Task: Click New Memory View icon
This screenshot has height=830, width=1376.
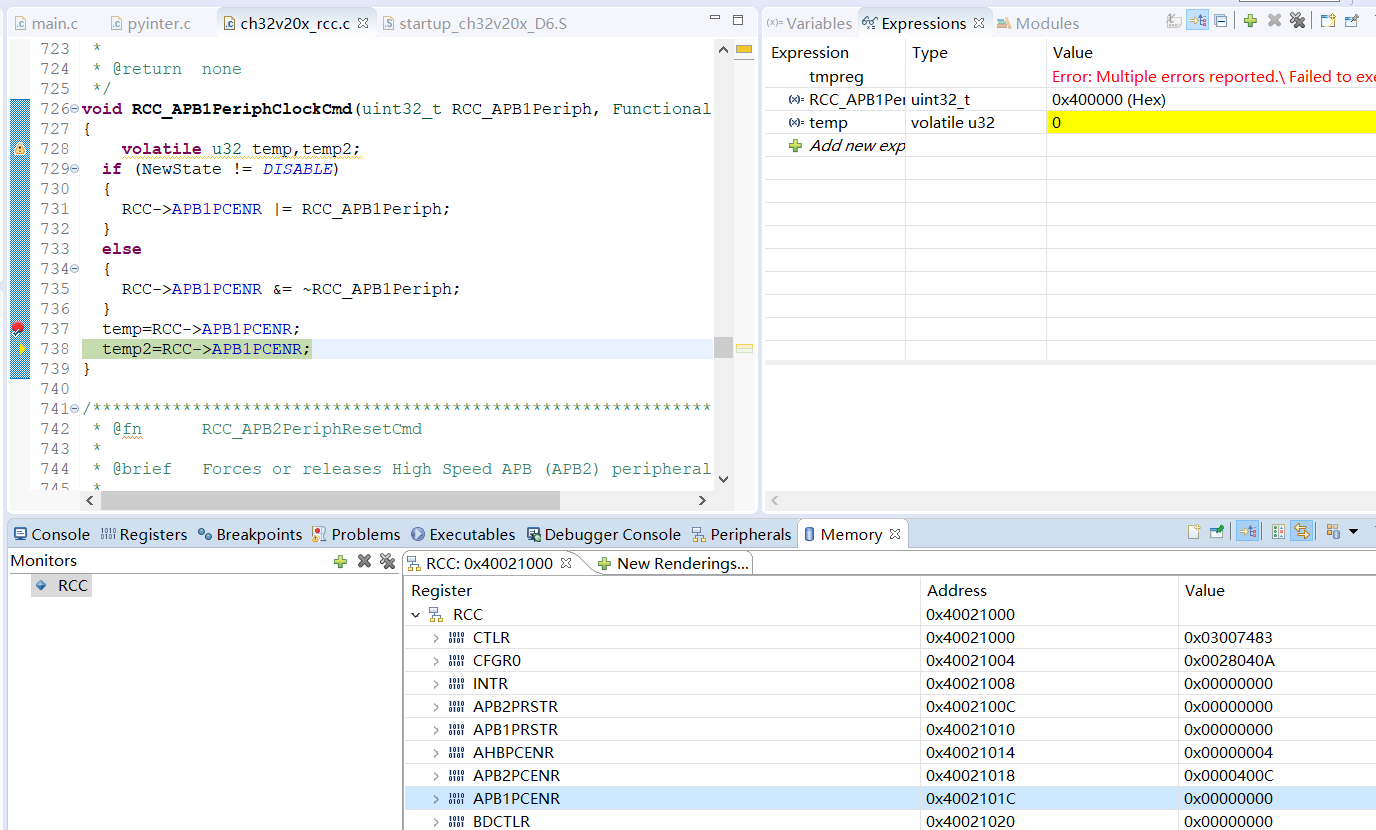Action: [x=1194, y=532]
